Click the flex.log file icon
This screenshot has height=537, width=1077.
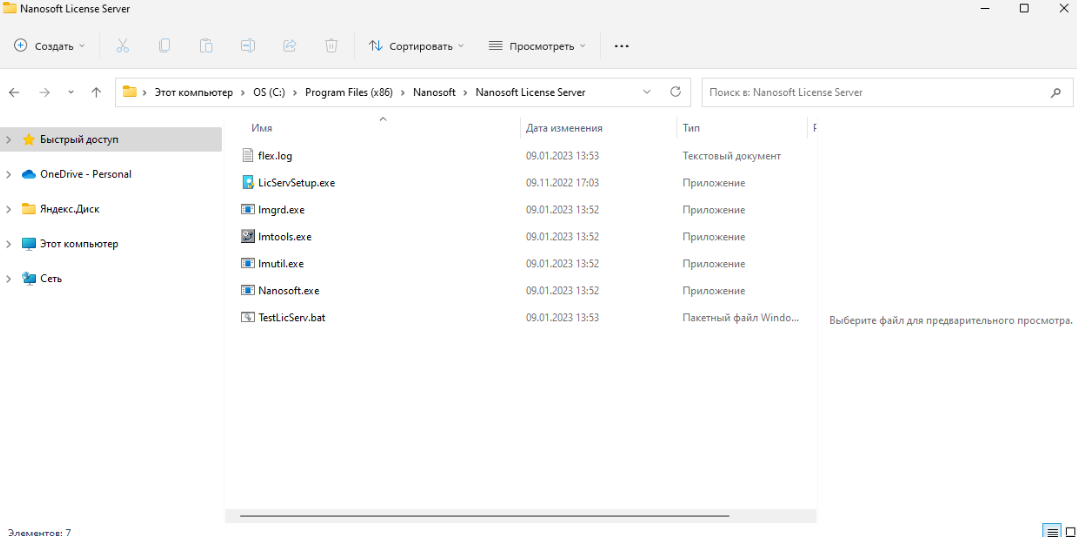point(248,156)
